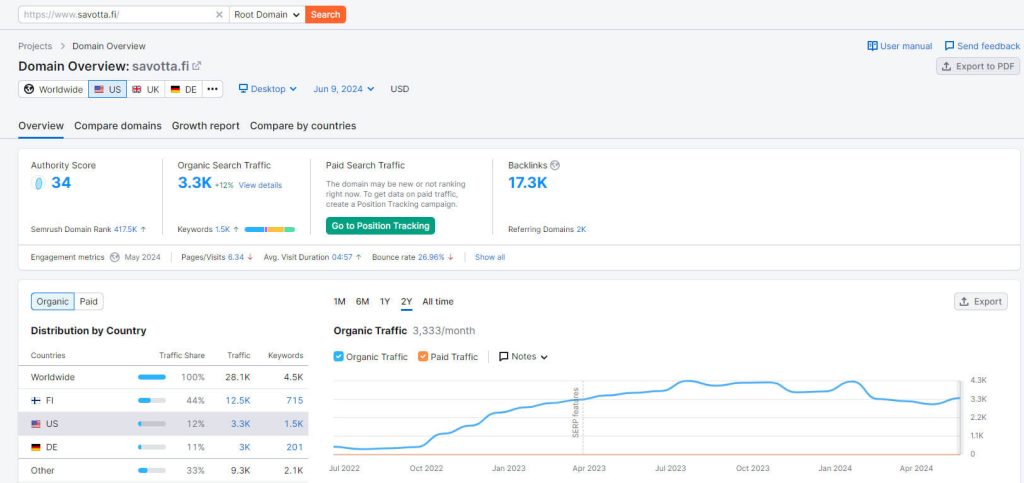This screenshot has width=1024, height=483.
Task: Click the Send feedback chat icon
Action: point(950,46)
